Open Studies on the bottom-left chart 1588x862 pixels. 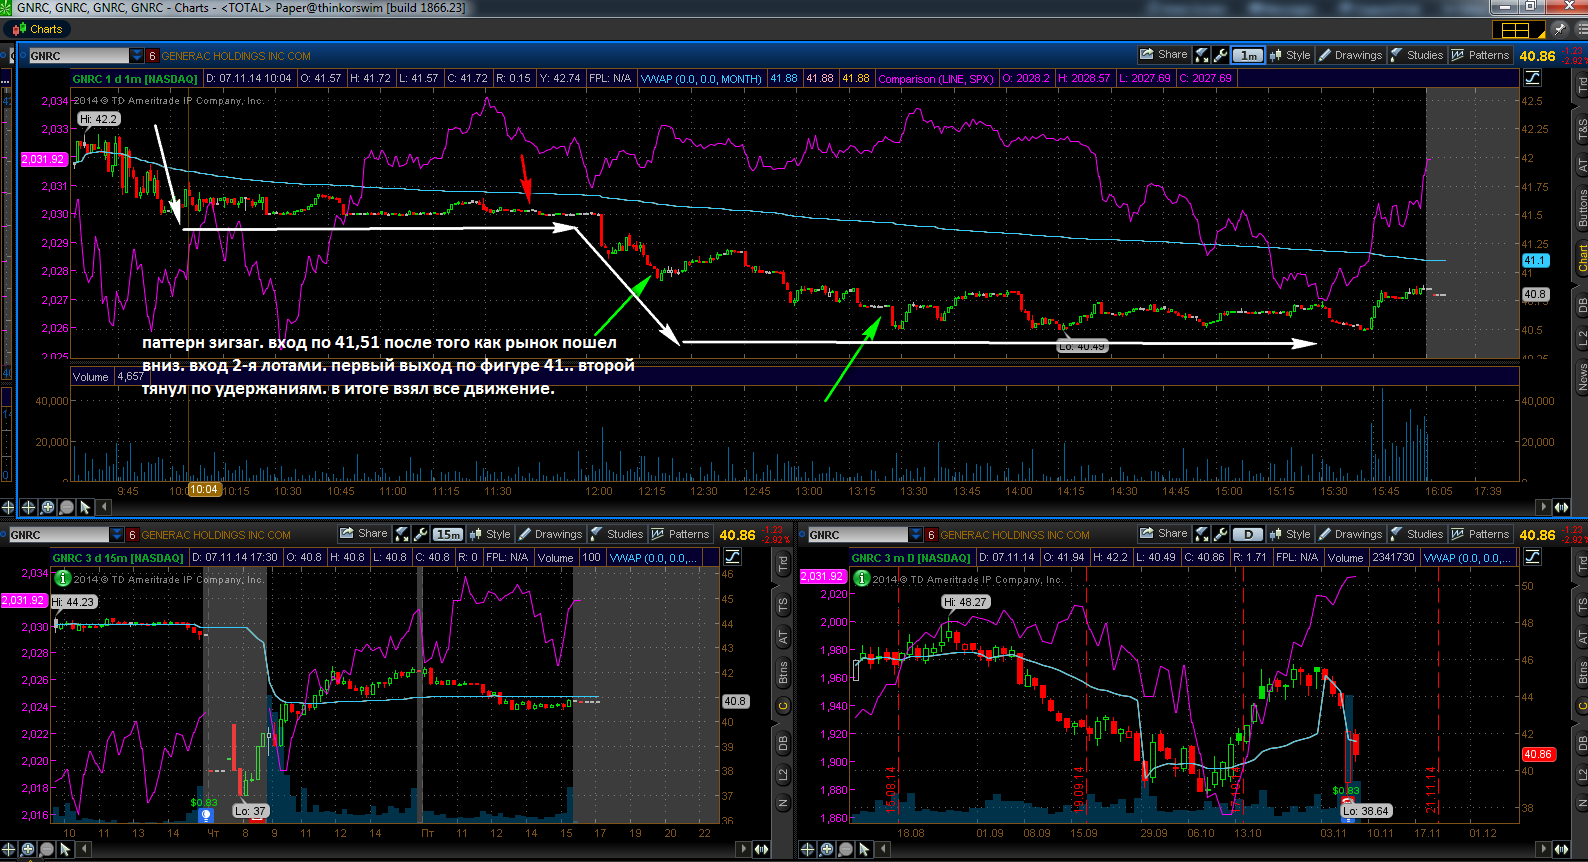pyautogui.click(x=617, y=534)
